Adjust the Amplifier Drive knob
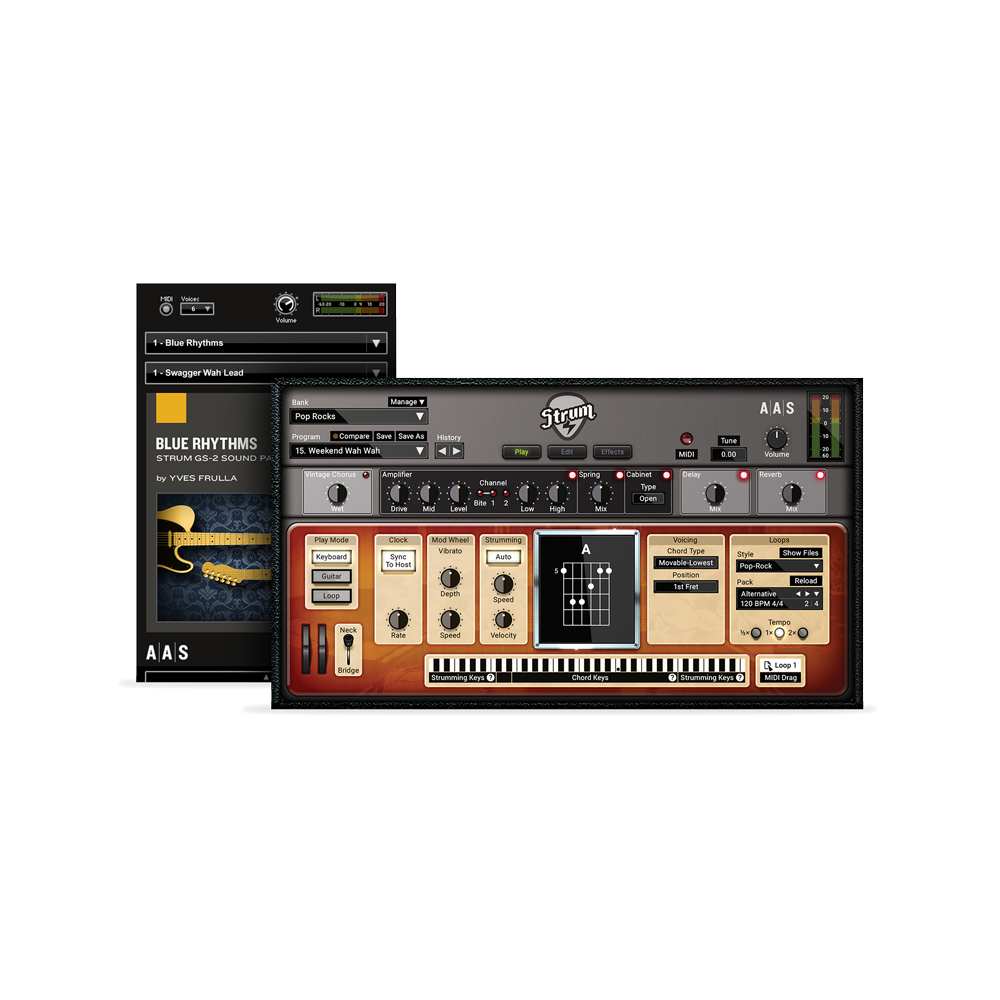 (x=397, y=494)
